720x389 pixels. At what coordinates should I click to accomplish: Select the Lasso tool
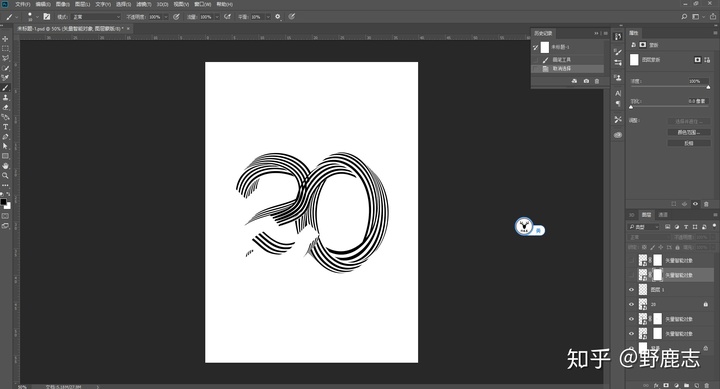[6, 58]
